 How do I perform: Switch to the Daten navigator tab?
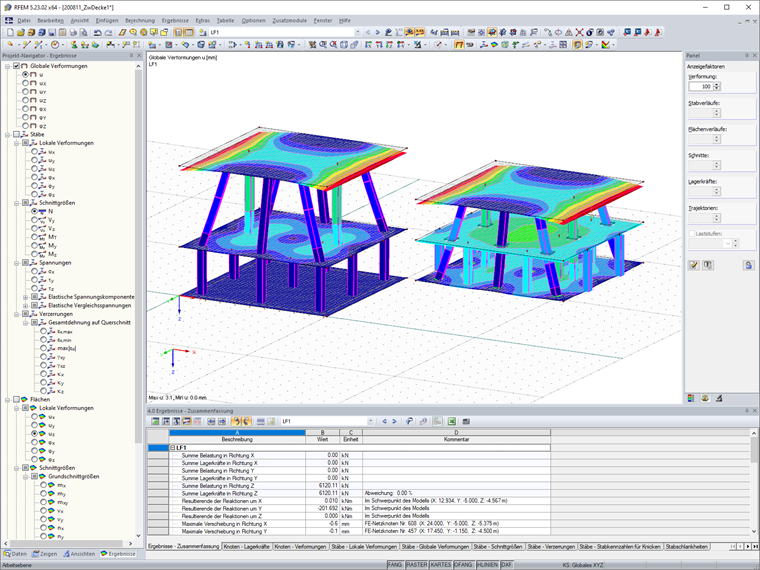[15, 554]
